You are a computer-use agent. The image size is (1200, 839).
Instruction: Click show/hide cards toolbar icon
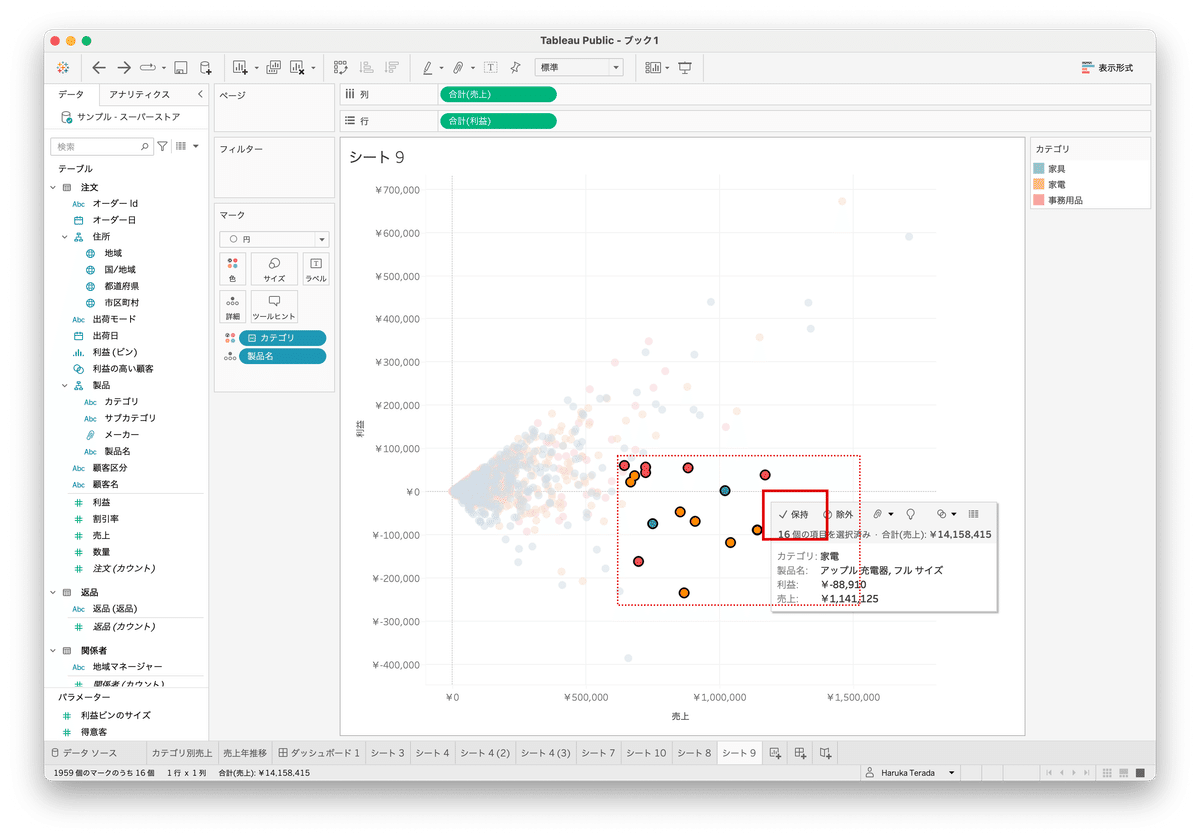653,67
